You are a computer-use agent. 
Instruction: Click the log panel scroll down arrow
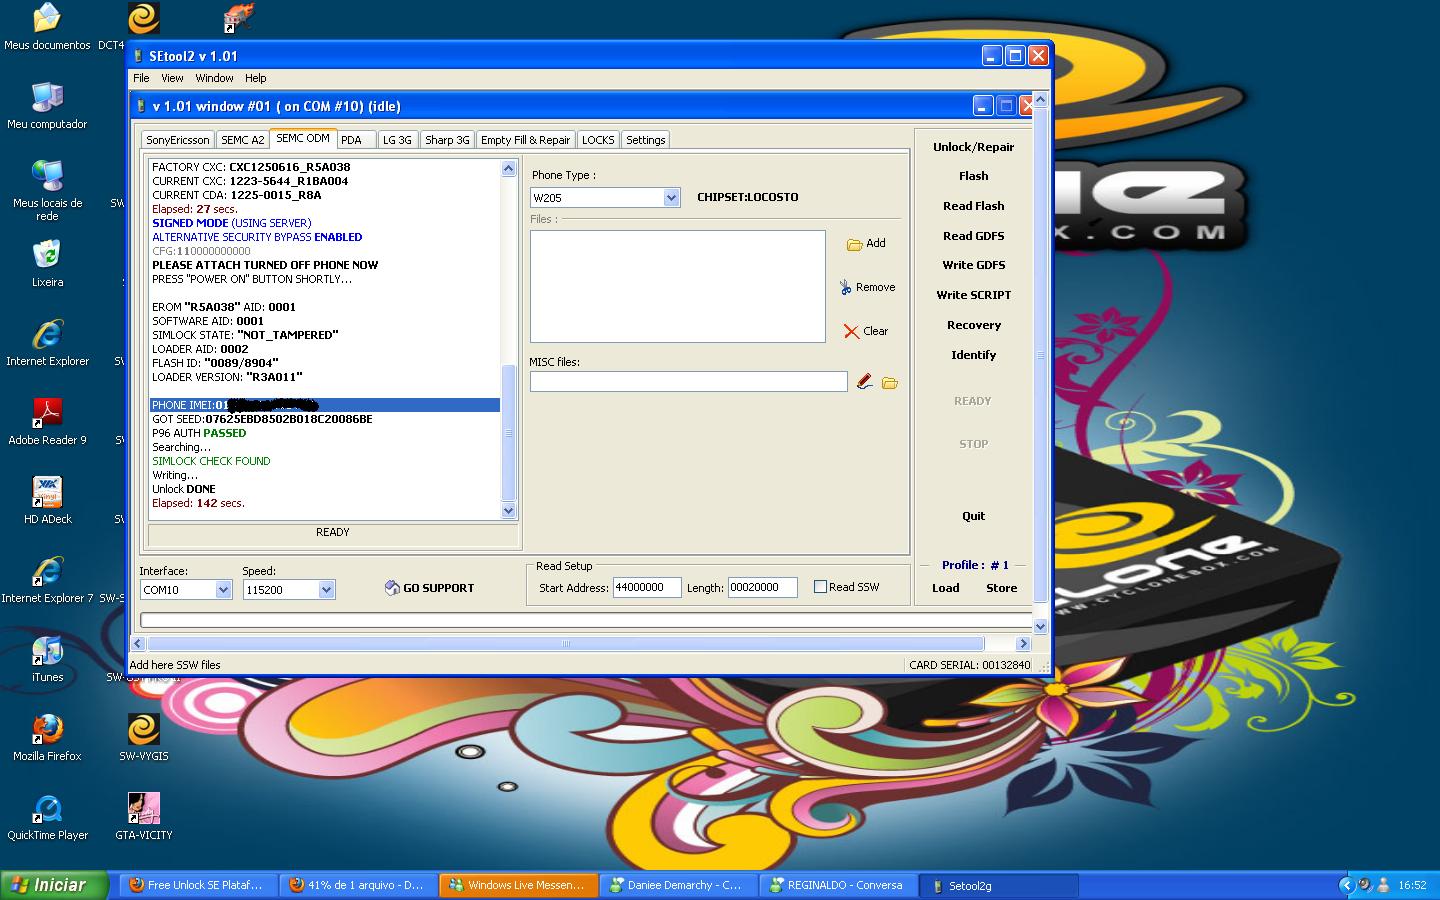click(508, 511)
